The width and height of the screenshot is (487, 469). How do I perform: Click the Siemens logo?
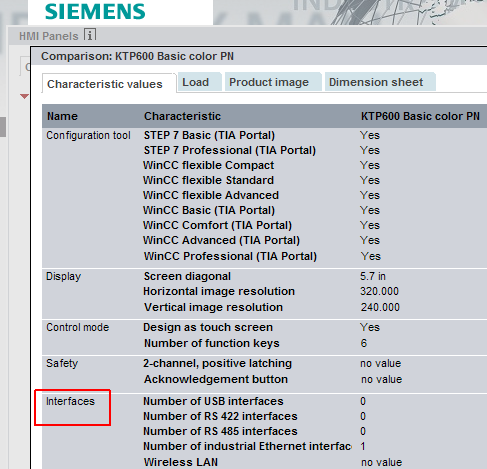click(95, 11)
